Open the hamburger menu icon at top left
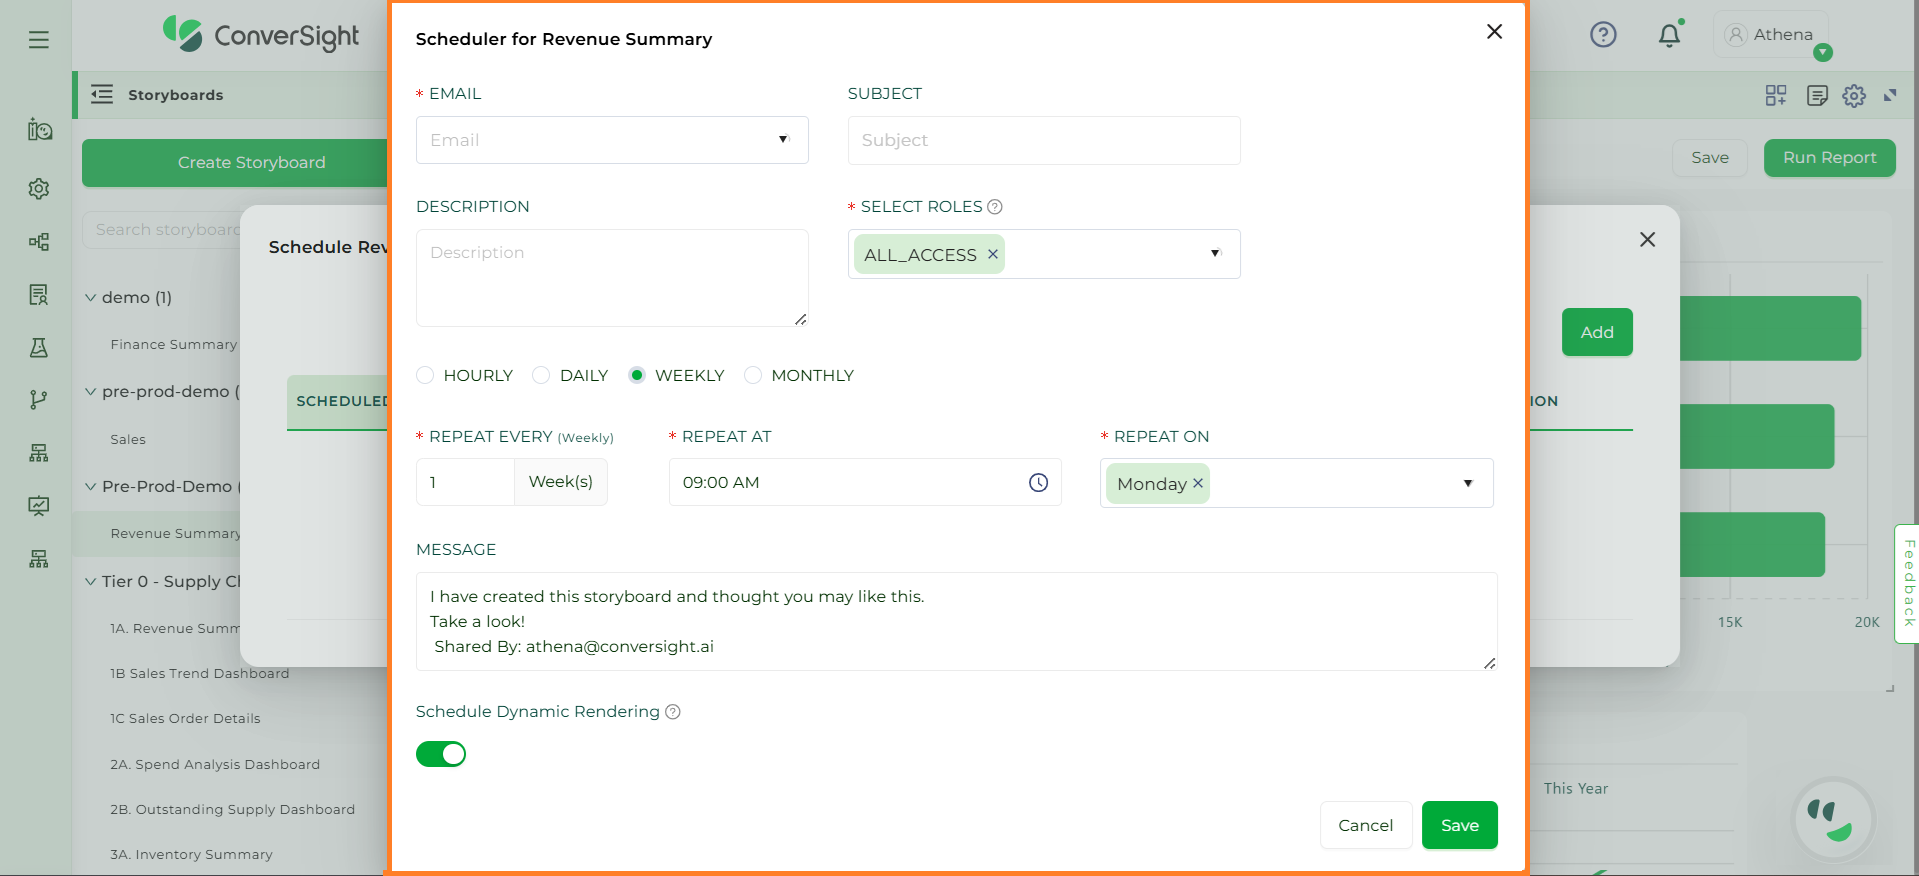This screenshot has width=1919, height=876. click(39, 40)
